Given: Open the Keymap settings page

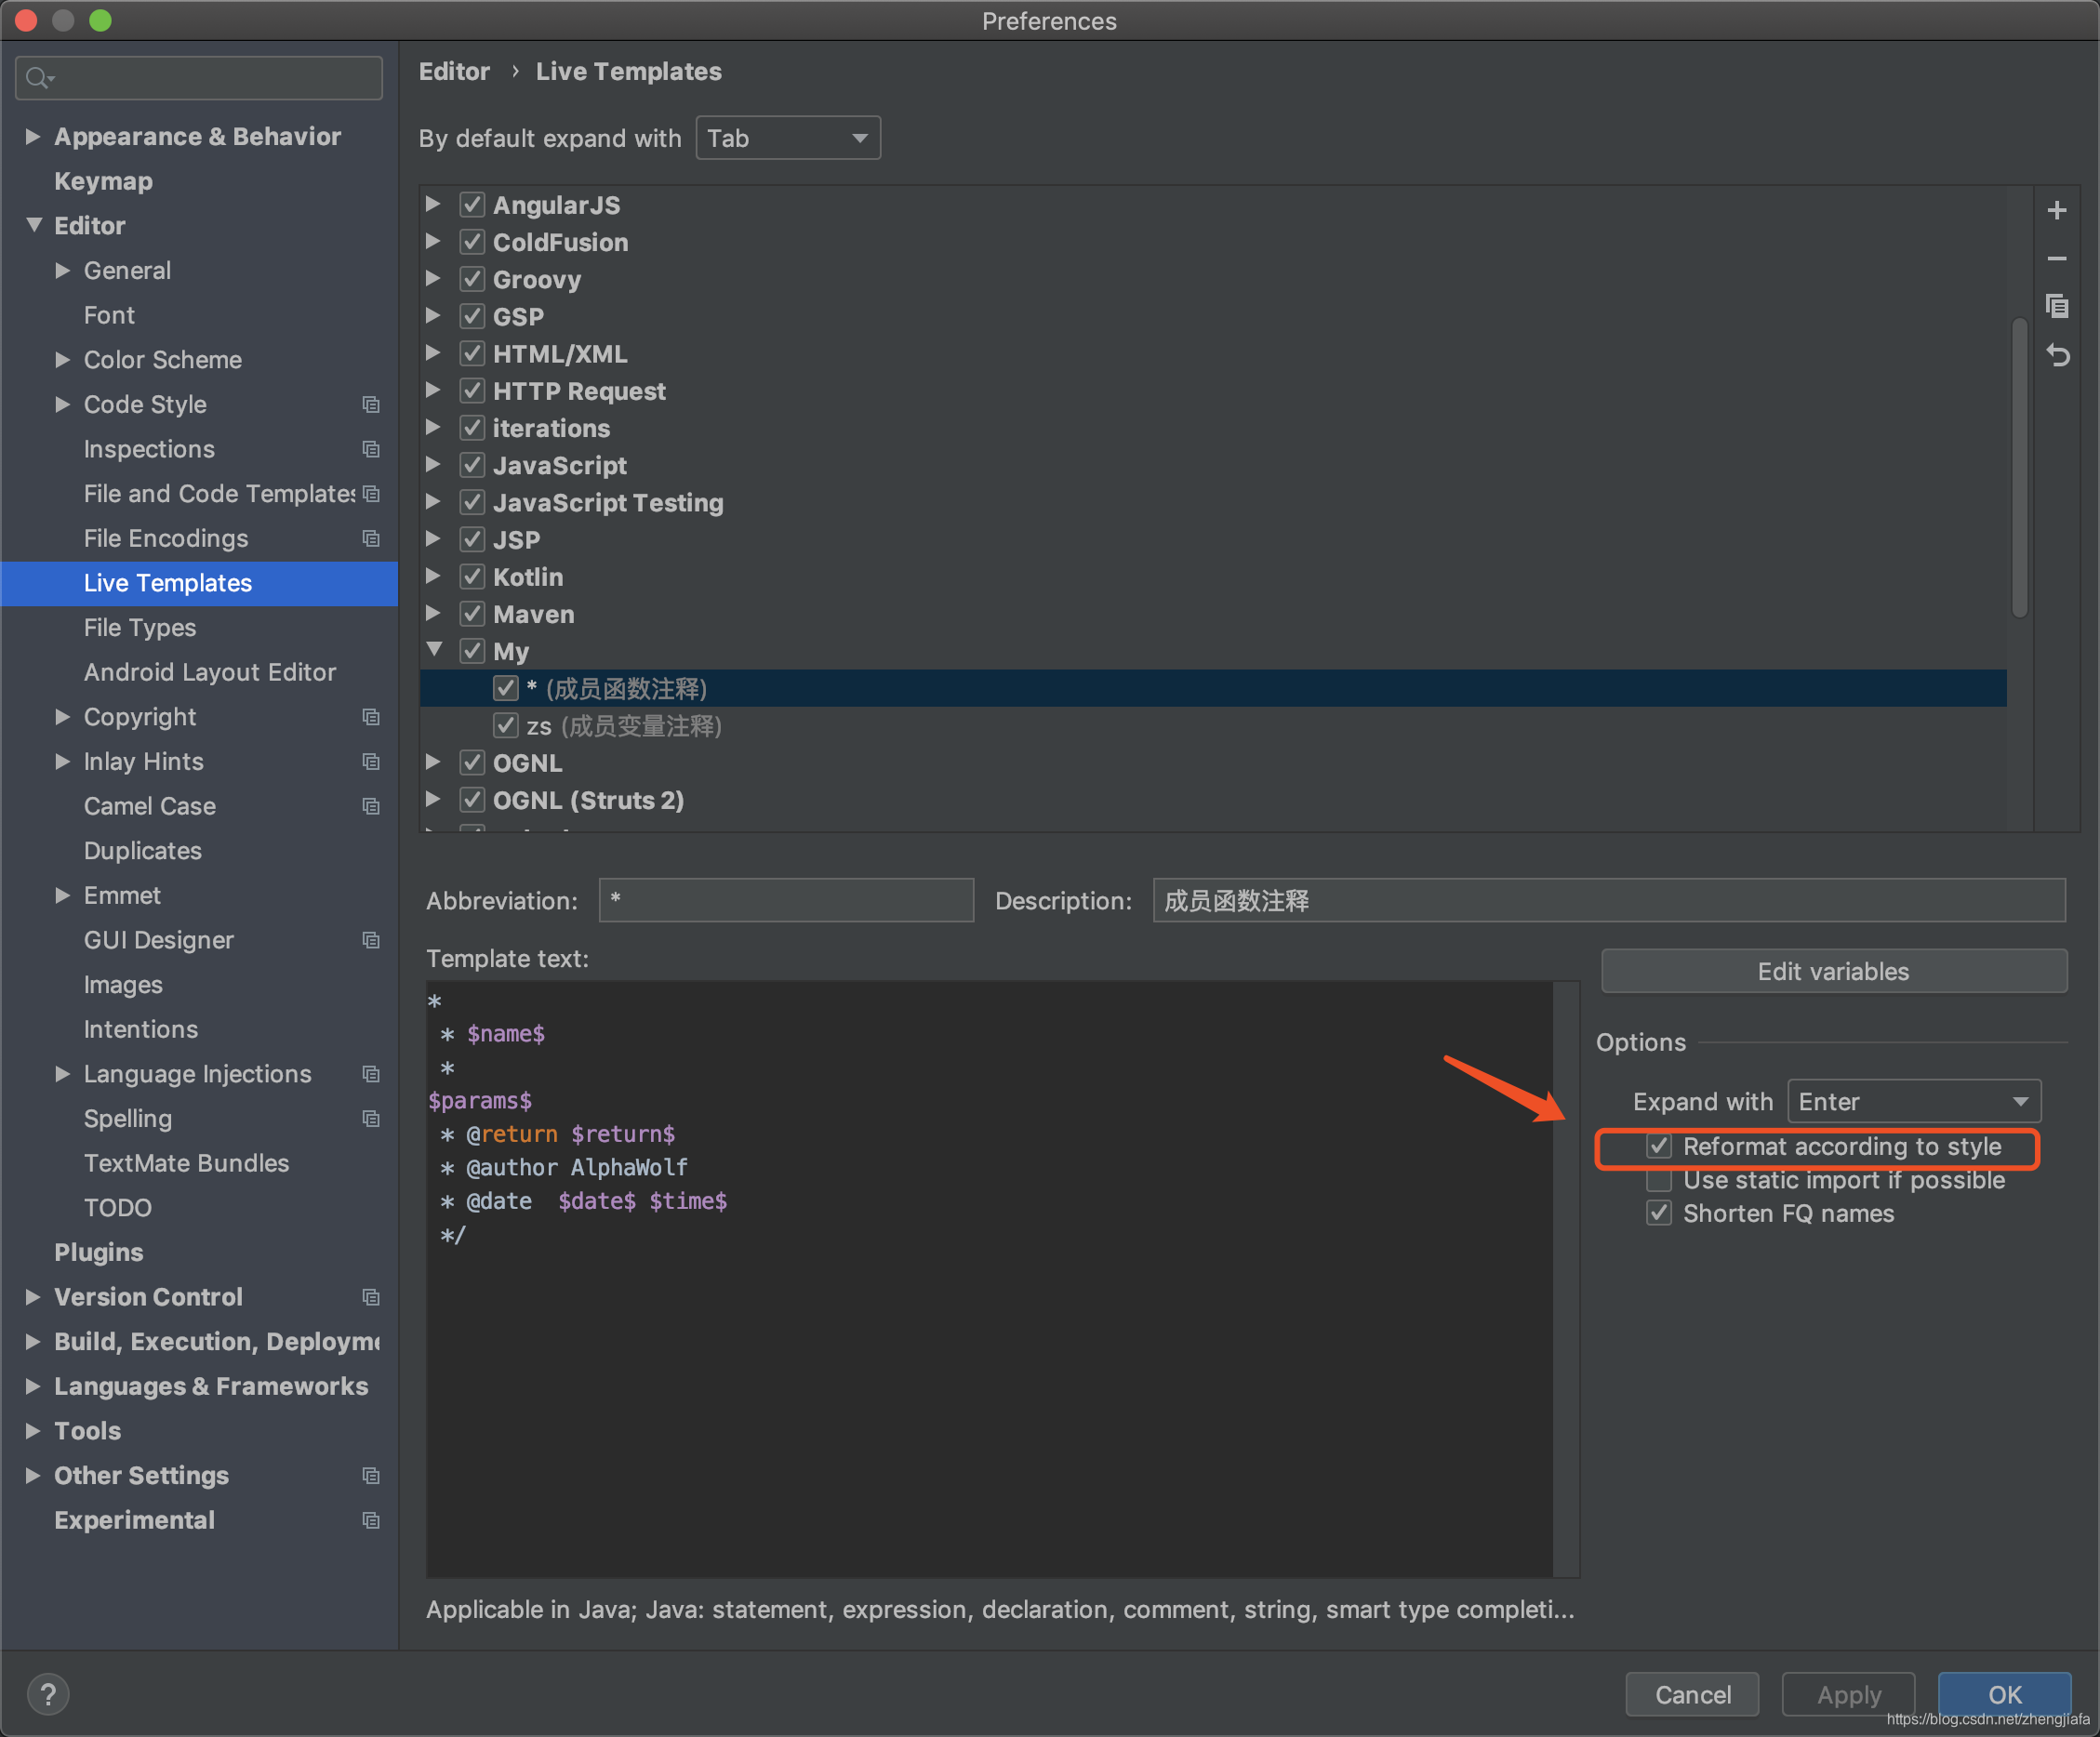Looking at the screenshot, I should pyautogui.click(x=103, y=181).
